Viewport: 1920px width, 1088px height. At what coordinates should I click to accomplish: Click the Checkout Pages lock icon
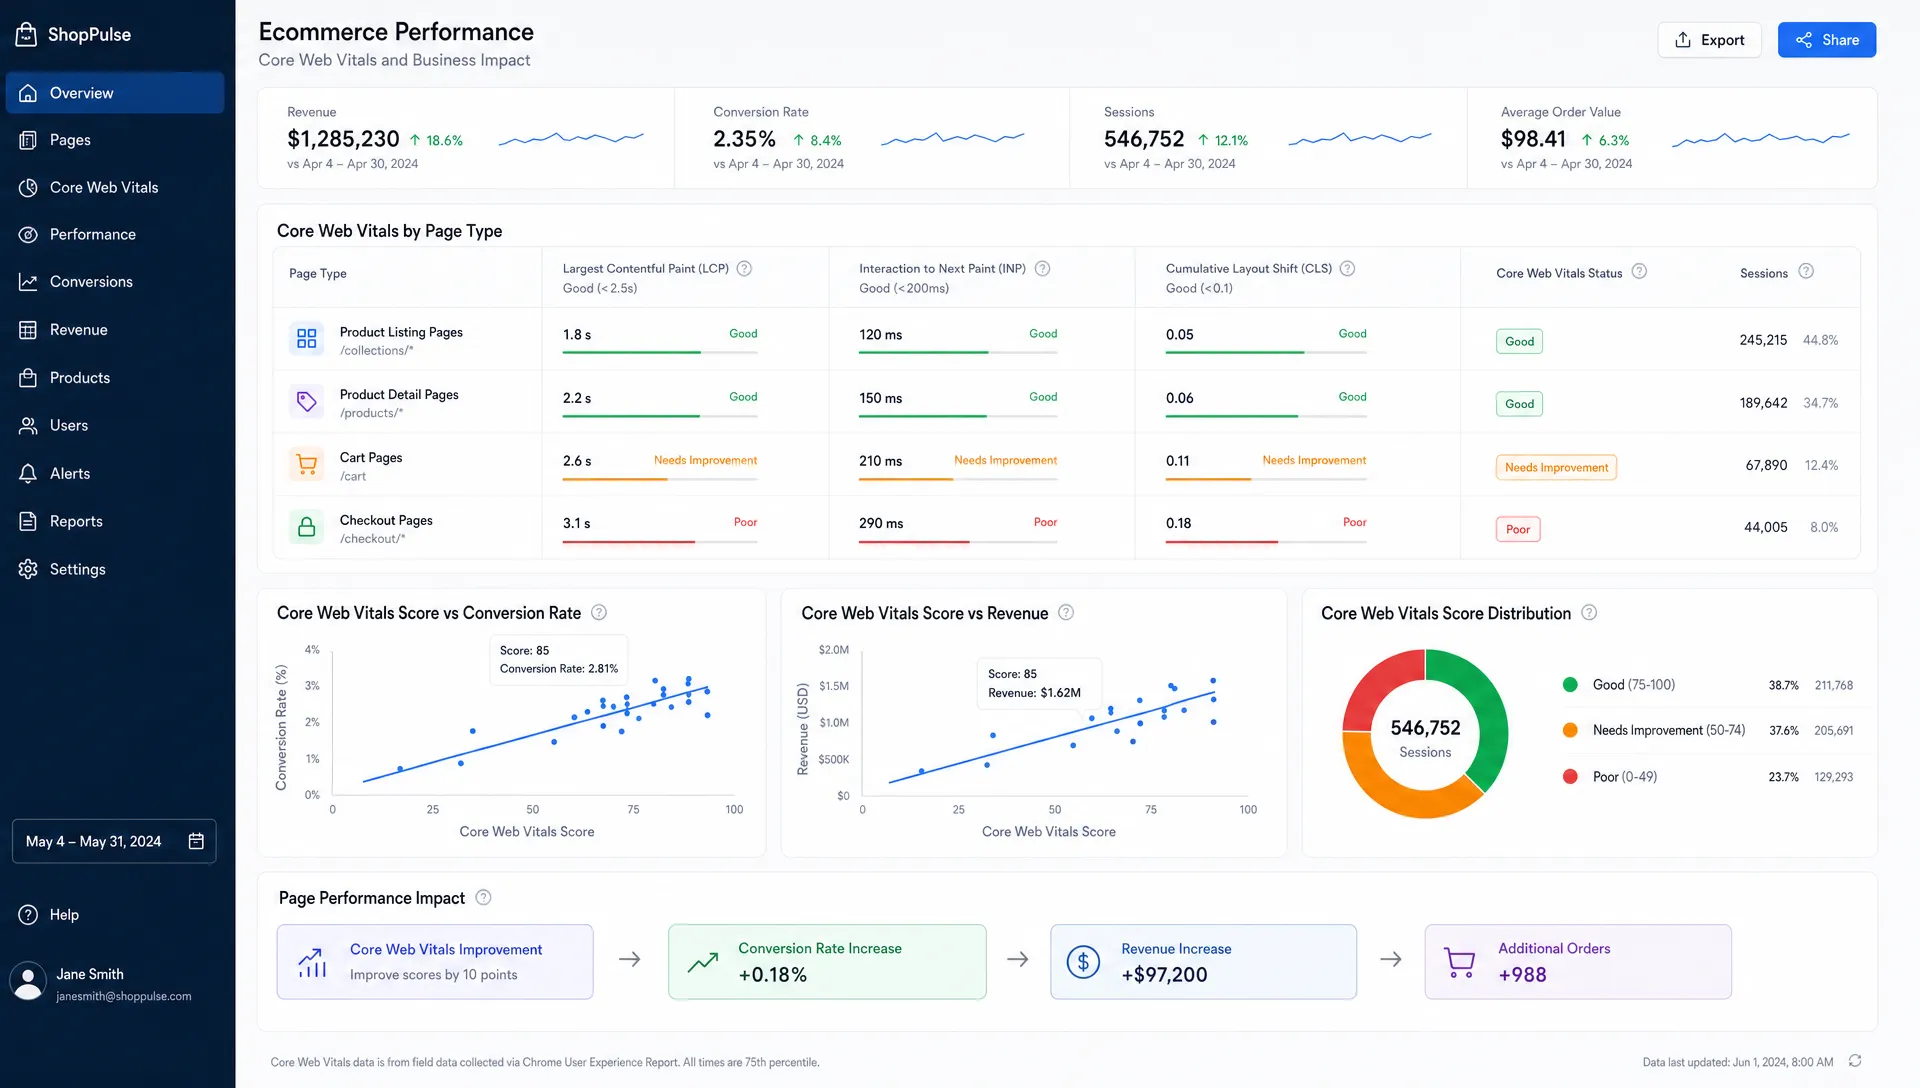tap(306, 527)
